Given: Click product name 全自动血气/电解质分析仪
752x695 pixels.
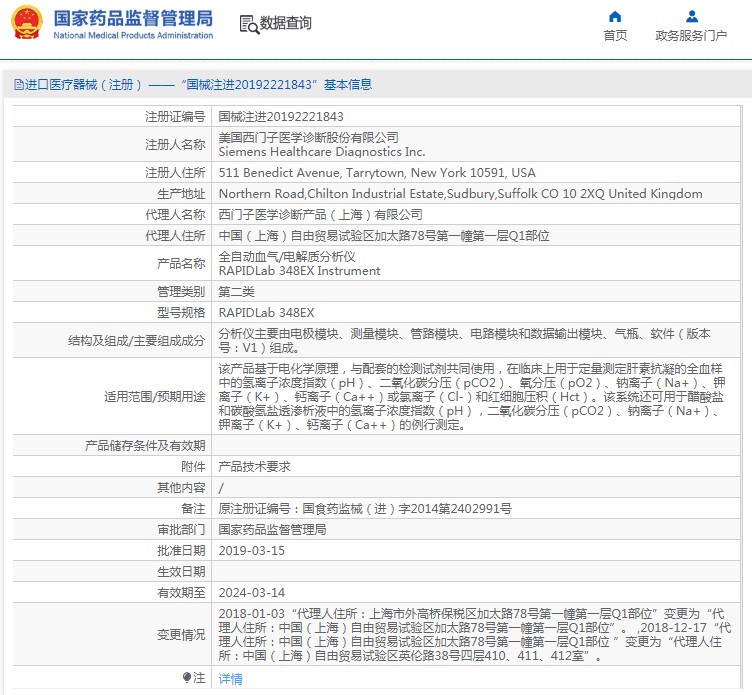Looking at the screenshot, I should pyautogui.click(x=287, y=257).
